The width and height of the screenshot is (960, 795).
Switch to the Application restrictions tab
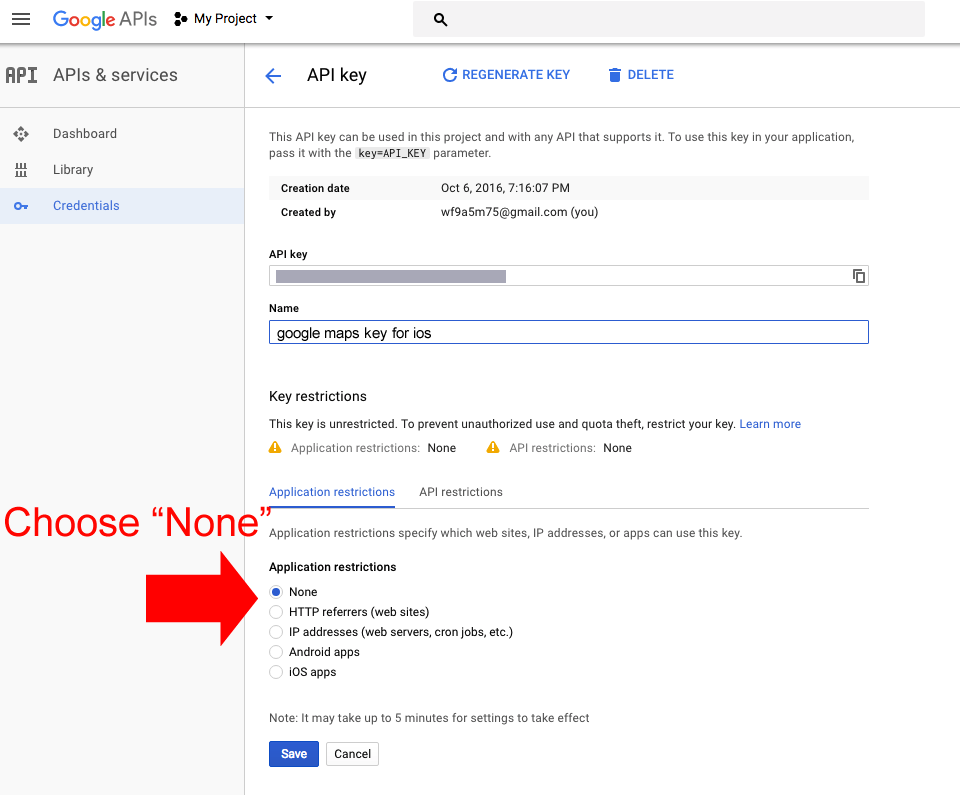point(332,492)
